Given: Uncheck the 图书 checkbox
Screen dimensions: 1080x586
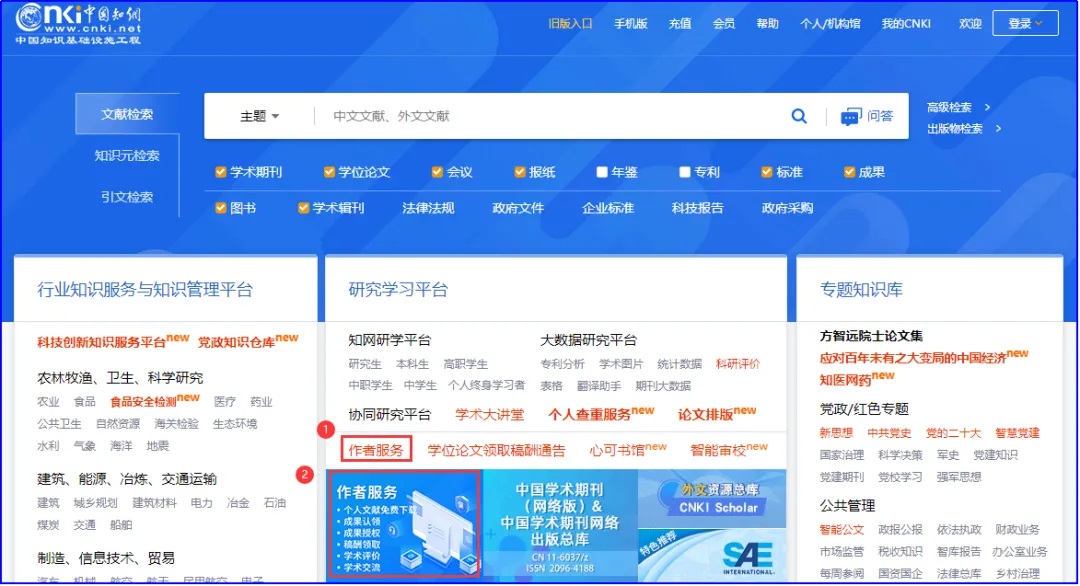Looking at the screenshot, I should 220,208.
